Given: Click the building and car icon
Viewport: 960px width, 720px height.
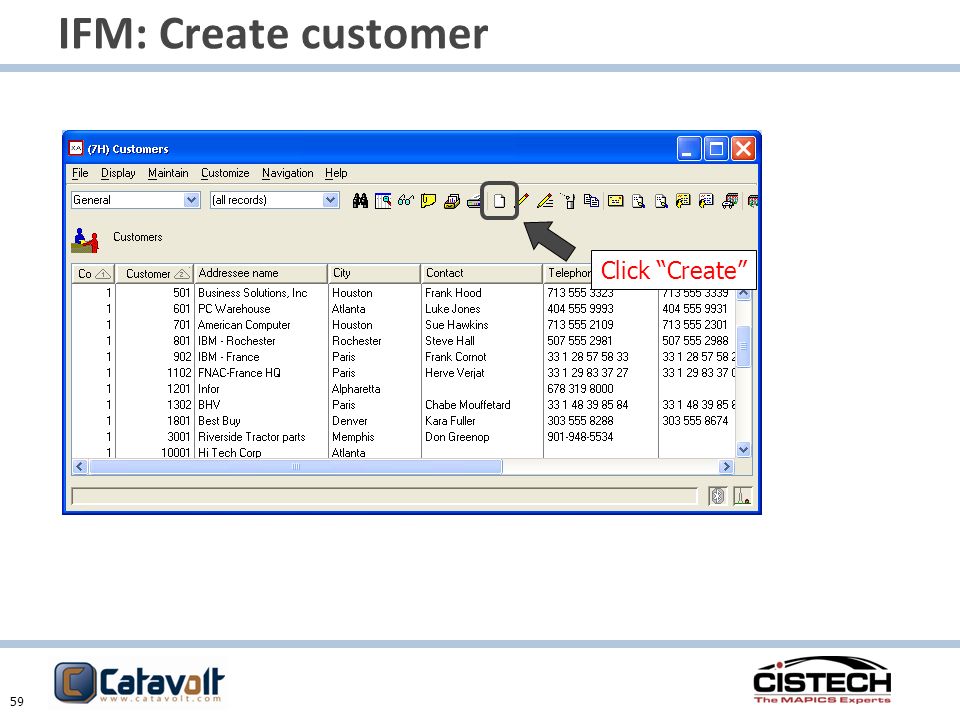Looking at the screenshot, I should 730,201.
